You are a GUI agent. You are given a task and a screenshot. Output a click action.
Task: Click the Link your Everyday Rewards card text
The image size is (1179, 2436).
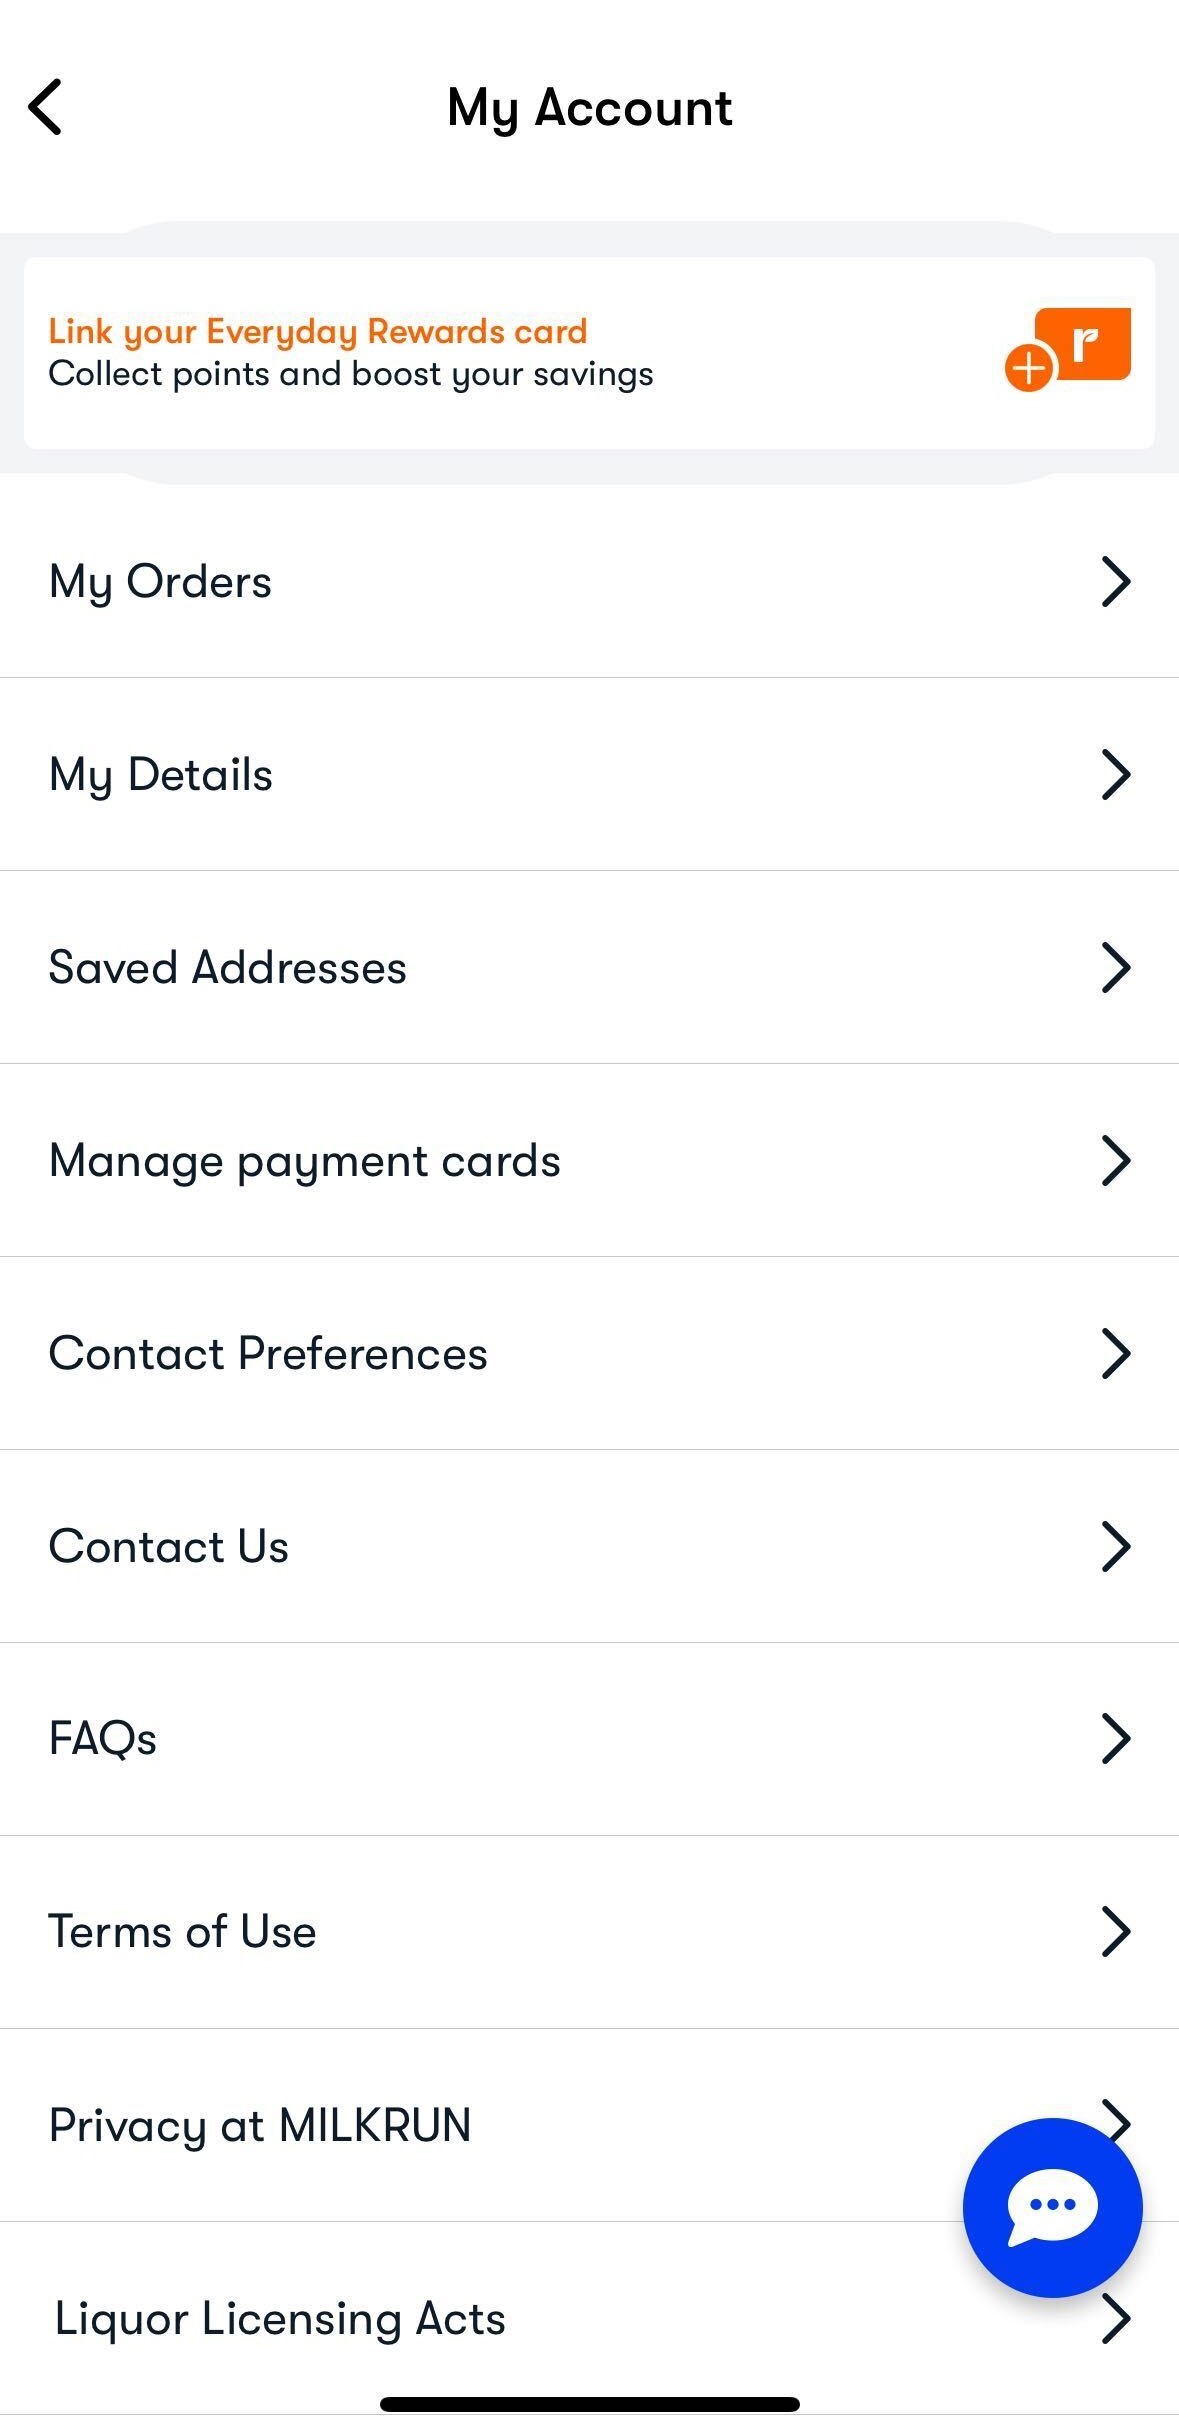point(318,331)
